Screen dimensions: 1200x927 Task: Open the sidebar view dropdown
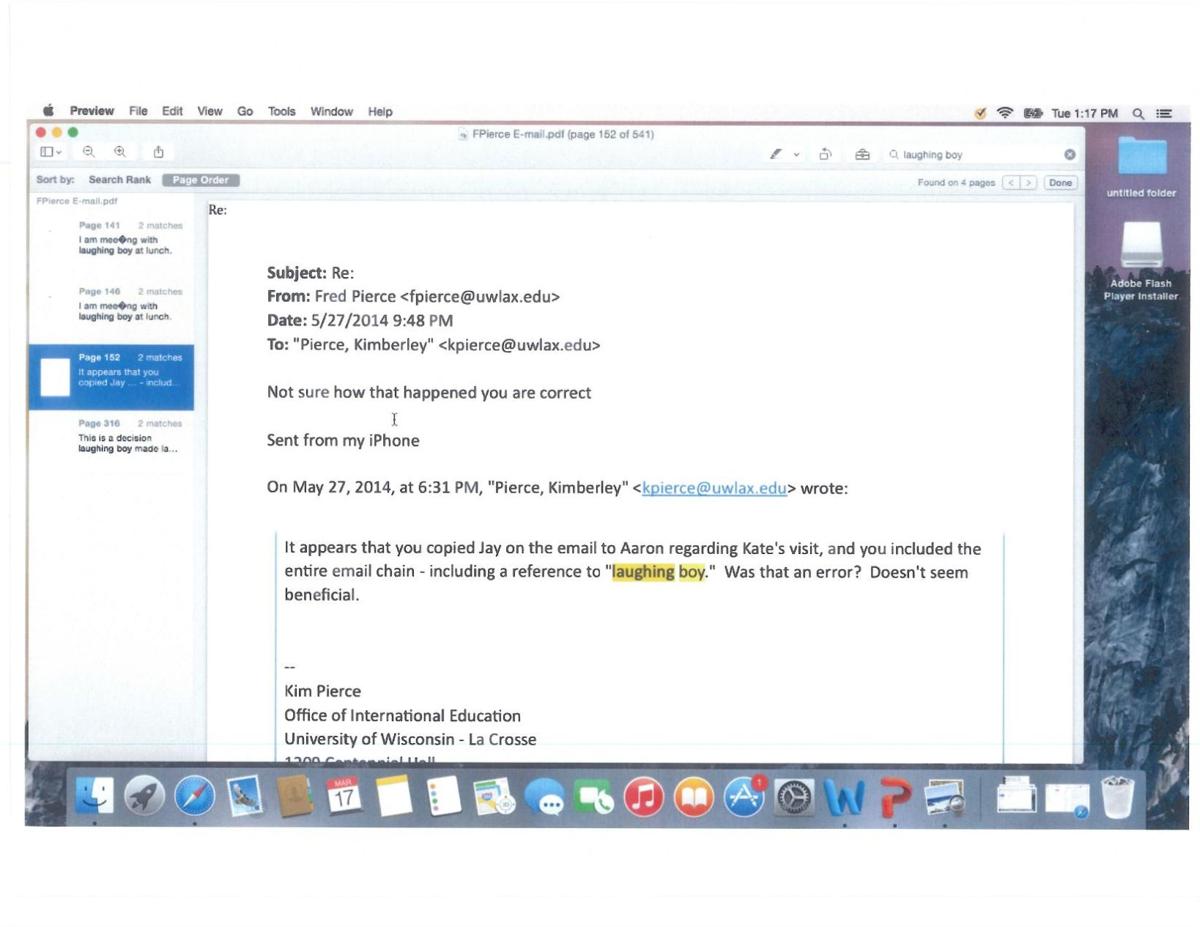(51, 152)
